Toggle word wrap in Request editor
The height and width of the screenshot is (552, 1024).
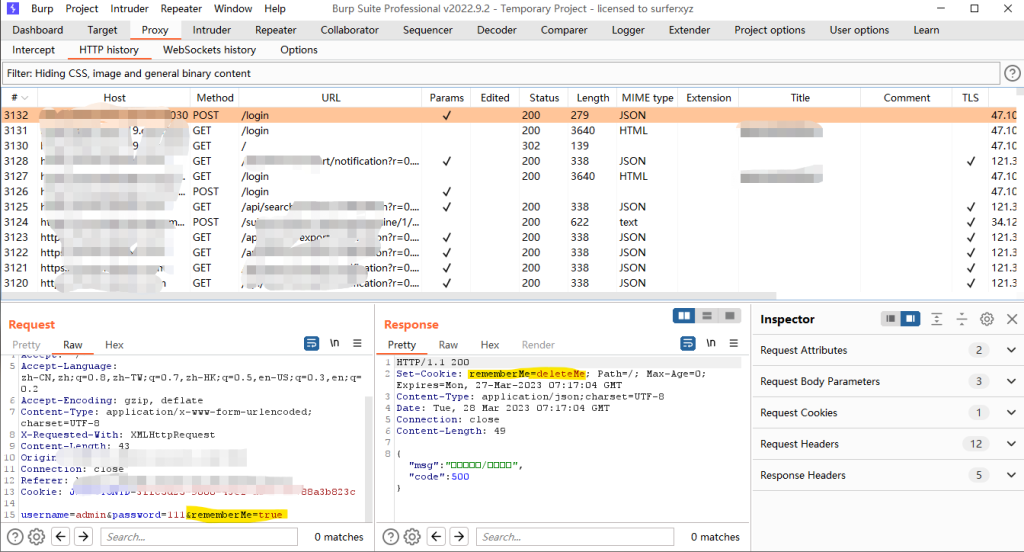[311, 343]
